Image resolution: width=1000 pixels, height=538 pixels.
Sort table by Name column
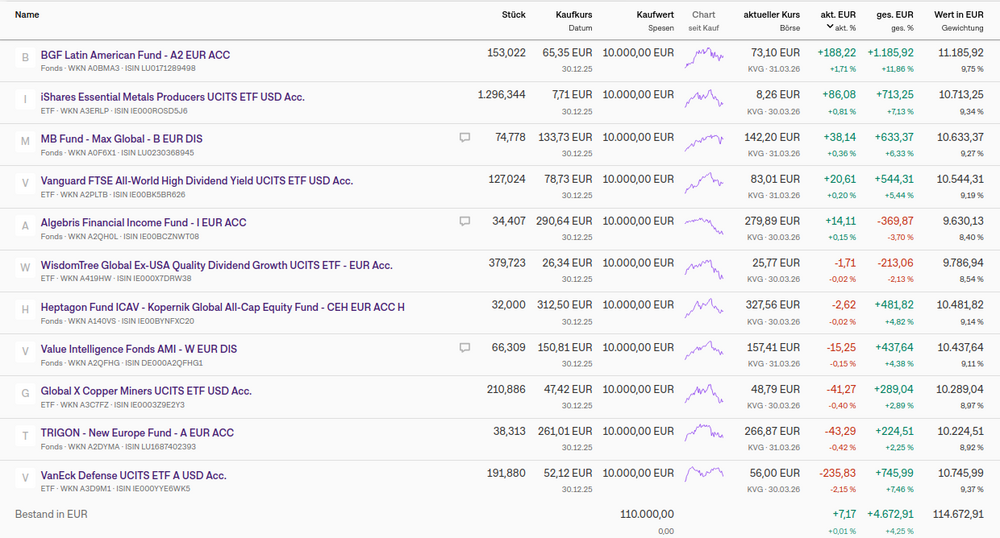(27, 15)
